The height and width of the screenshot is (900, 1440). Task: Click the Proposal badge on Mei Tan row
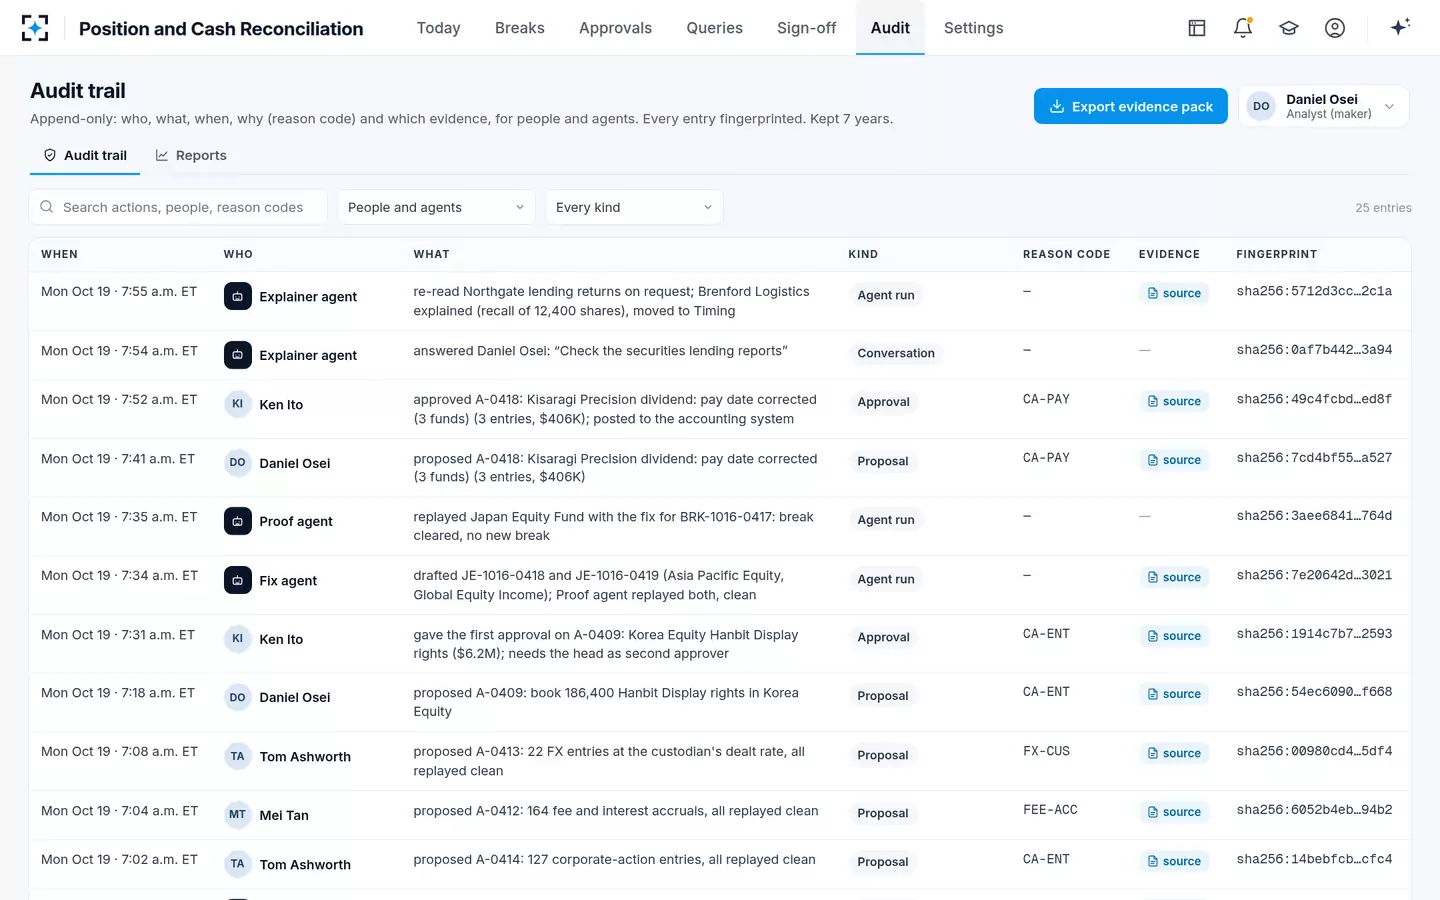pyautogui.click(x=883, y=813)
